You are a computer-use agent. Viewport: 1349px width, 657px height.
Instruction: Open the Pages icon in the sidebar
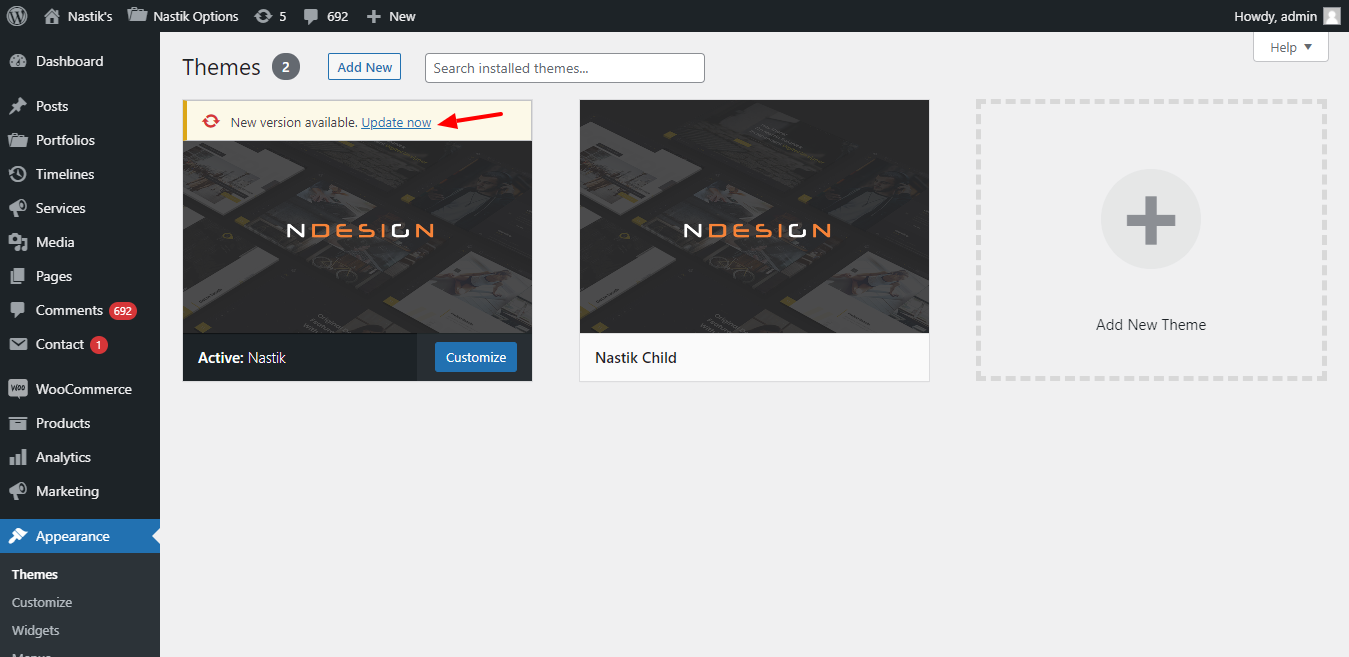[20, 275]
